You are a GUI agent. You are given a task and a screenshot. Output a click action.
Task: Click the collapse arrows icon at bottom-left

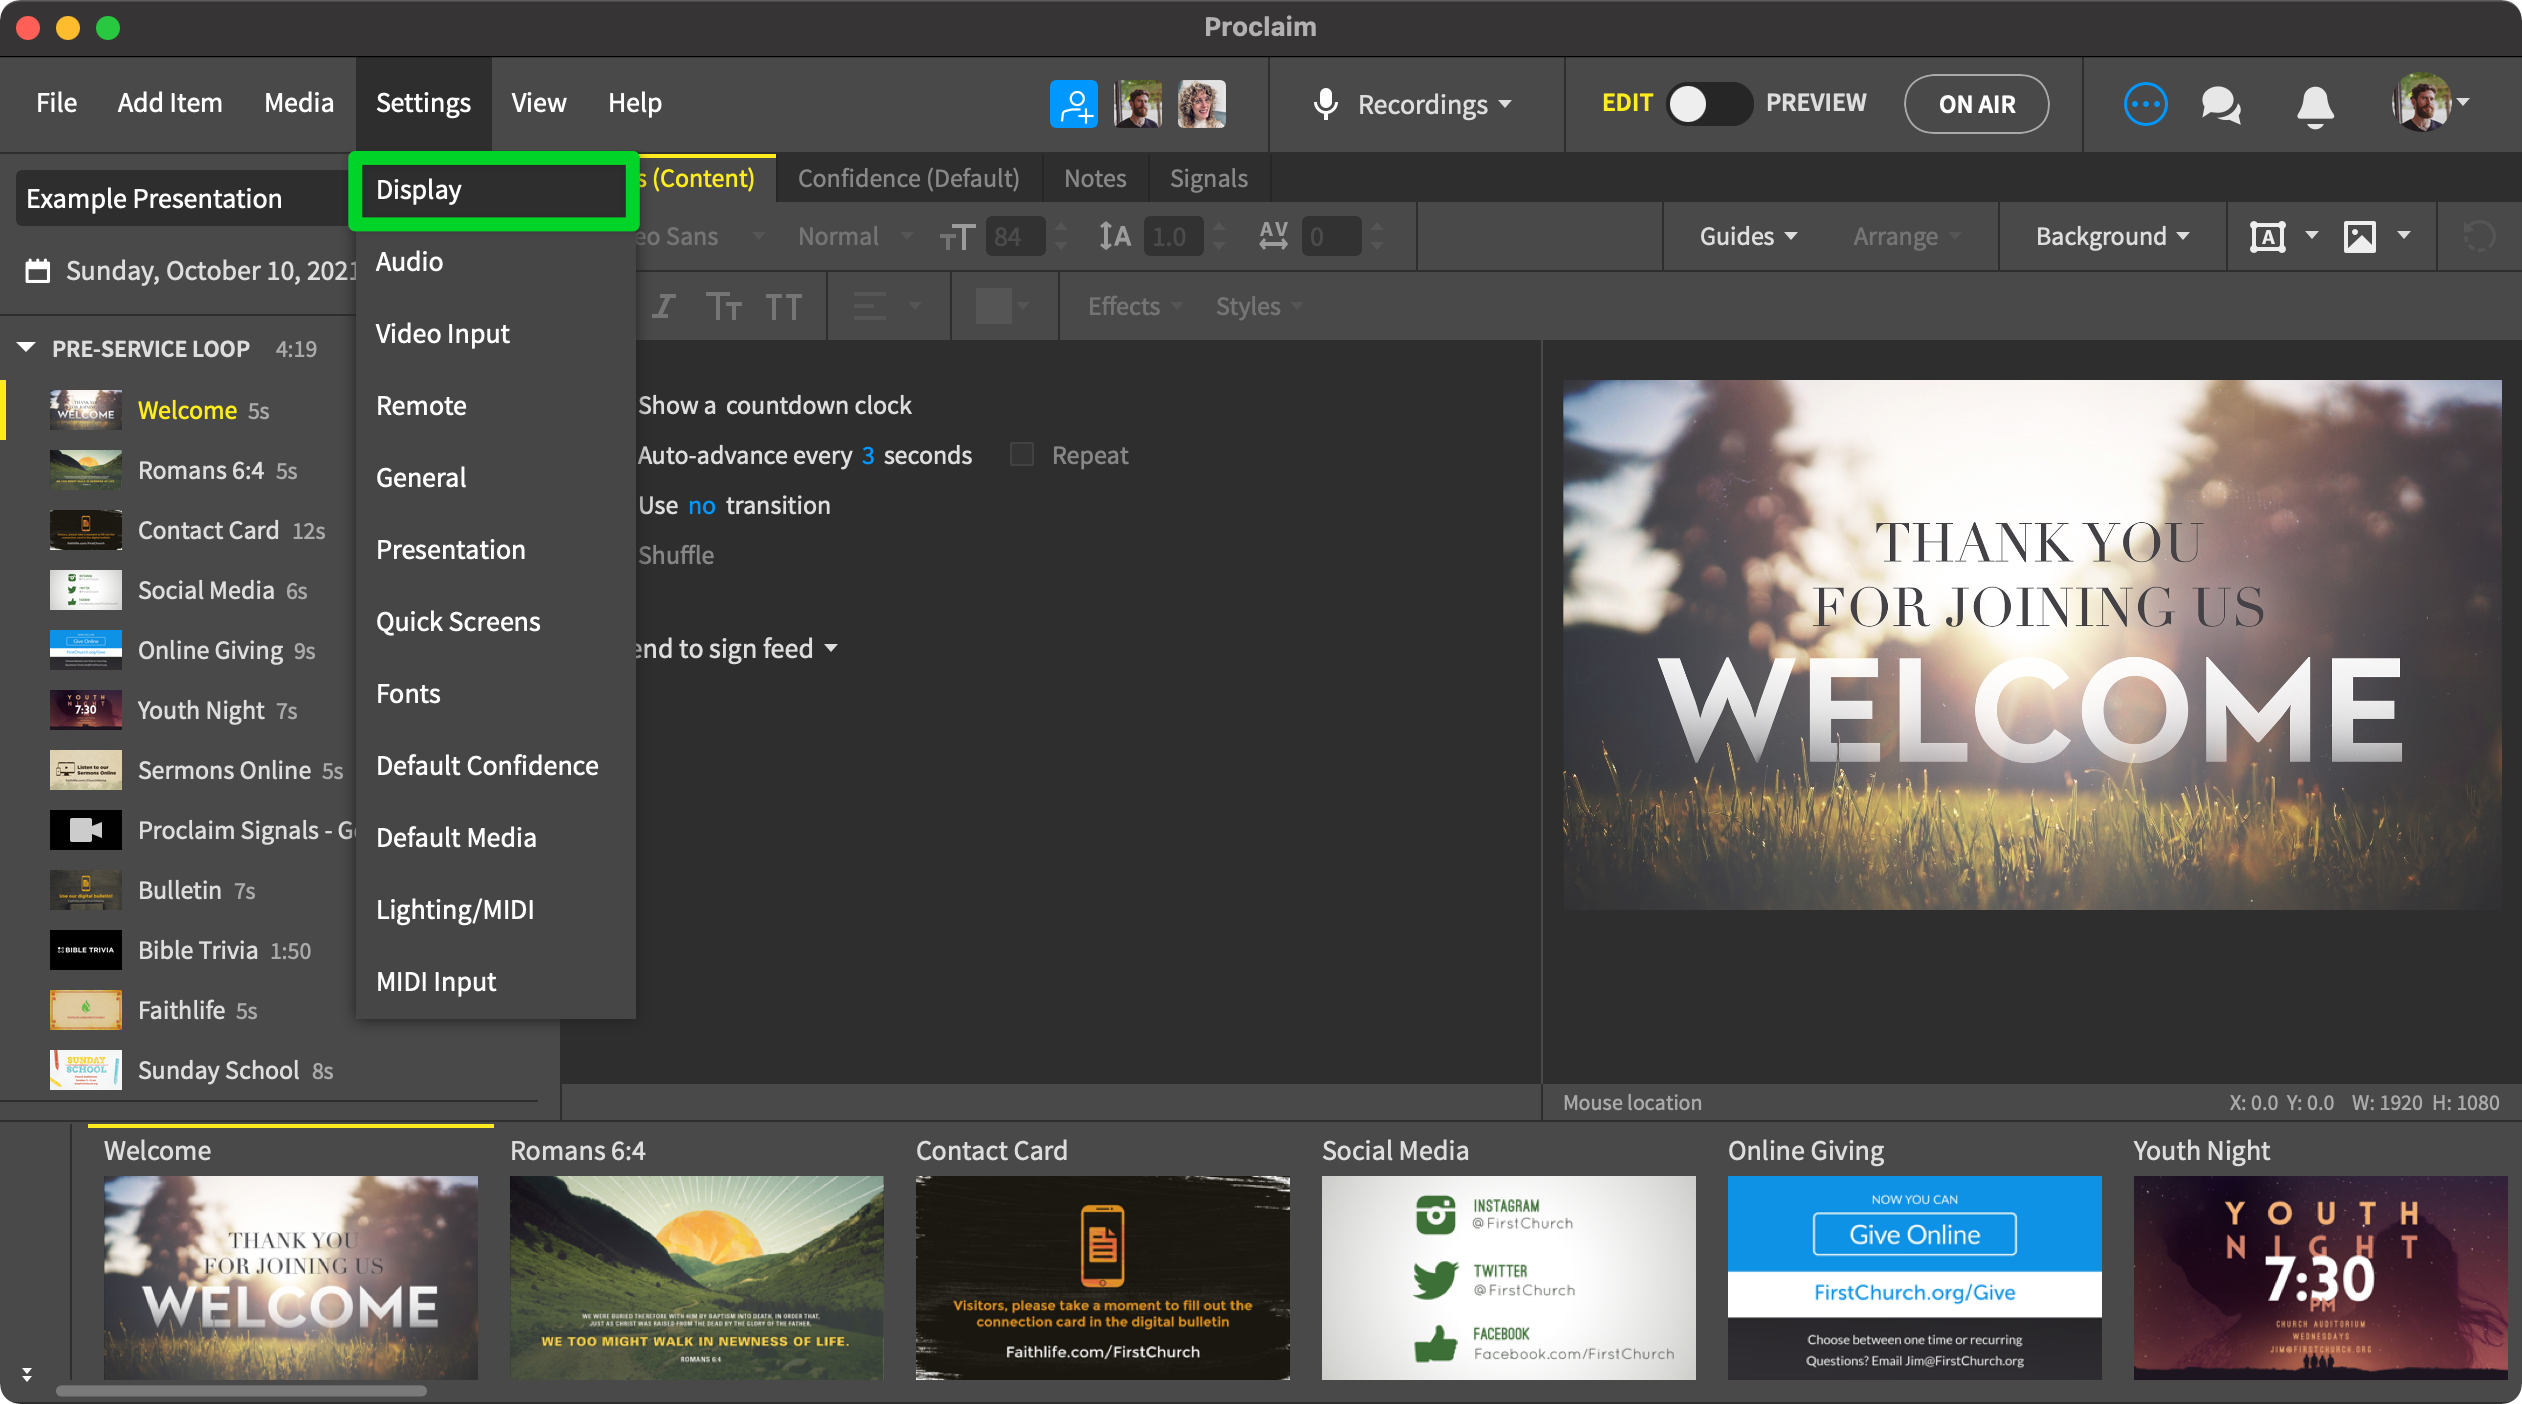(27, 1374)
